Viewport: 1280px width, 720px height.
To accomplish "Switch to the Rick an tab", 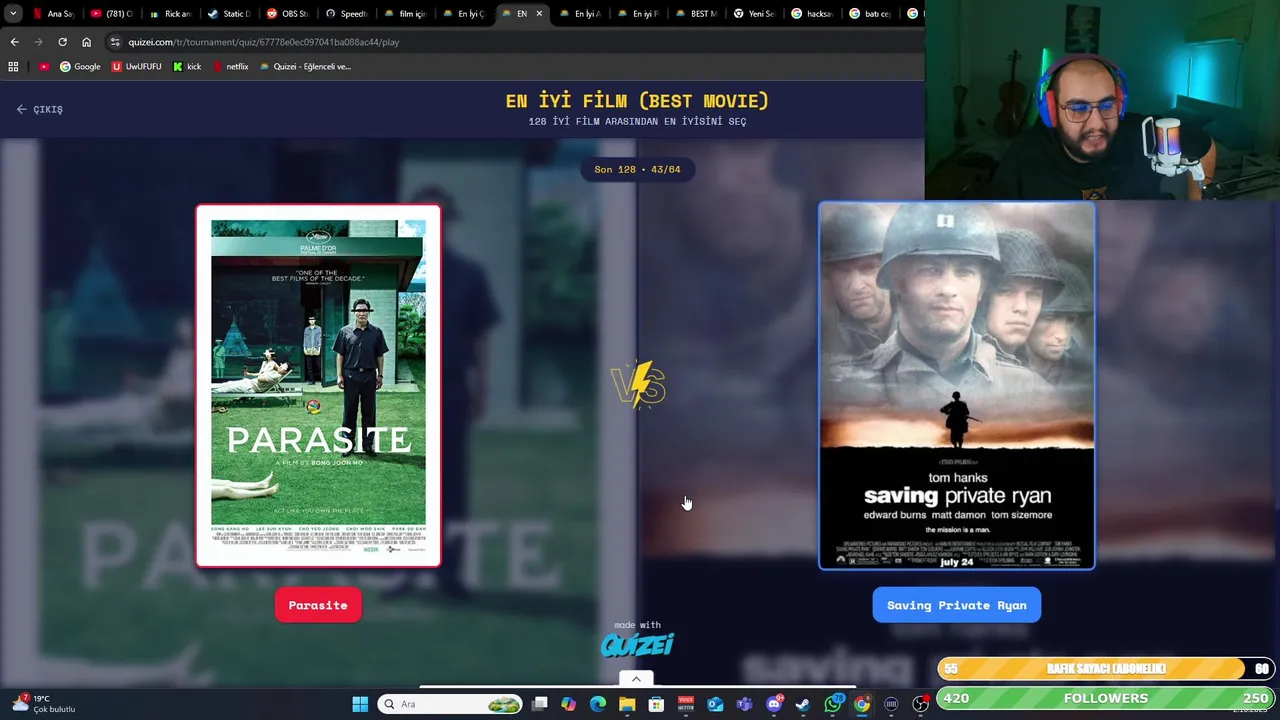I will pyautogui.click(x=170, y=14).
